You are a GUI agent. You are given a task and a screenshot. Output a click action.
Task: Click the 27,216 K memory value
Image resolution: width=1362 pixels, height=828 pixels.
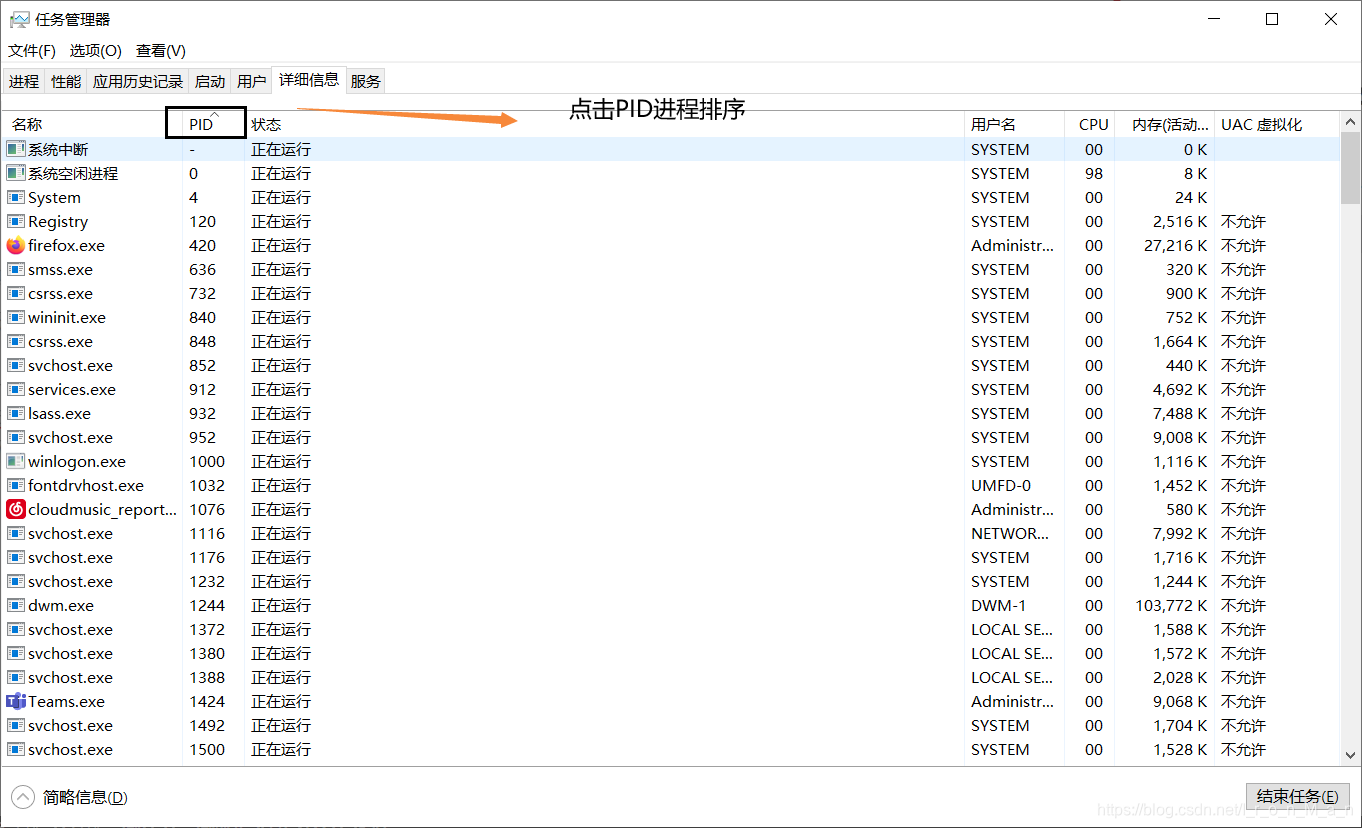click(x=1176, y=245)
